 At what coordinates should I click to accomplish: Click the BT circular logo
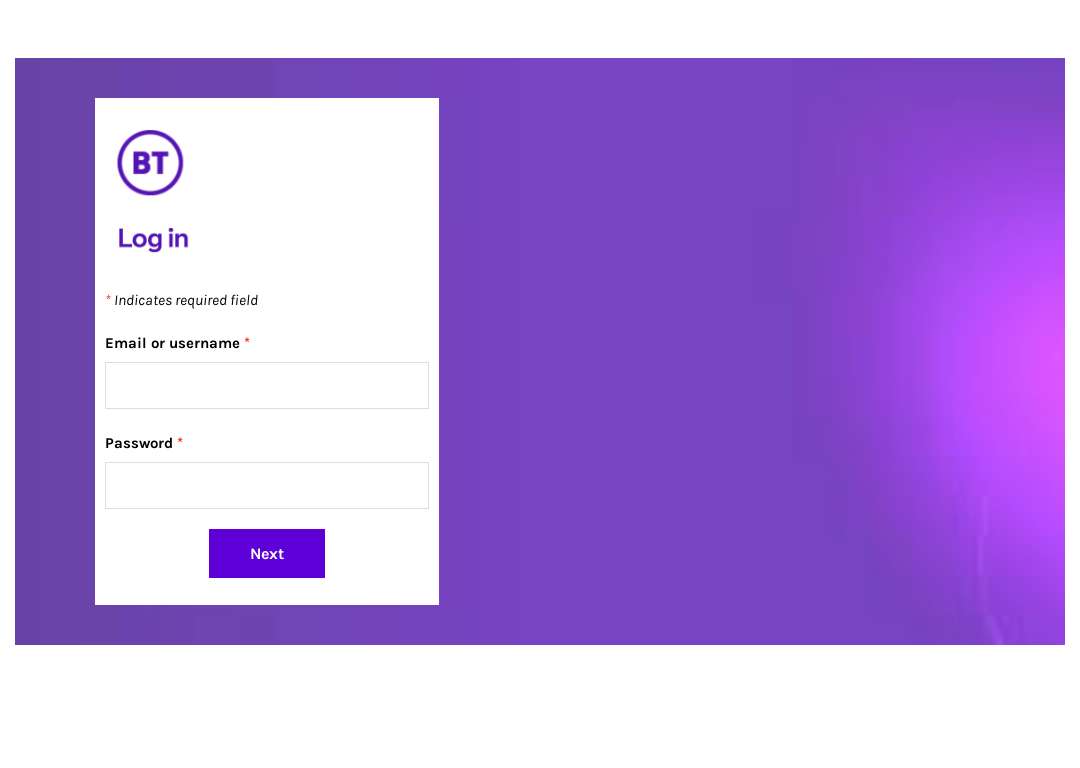click(150, 163)
